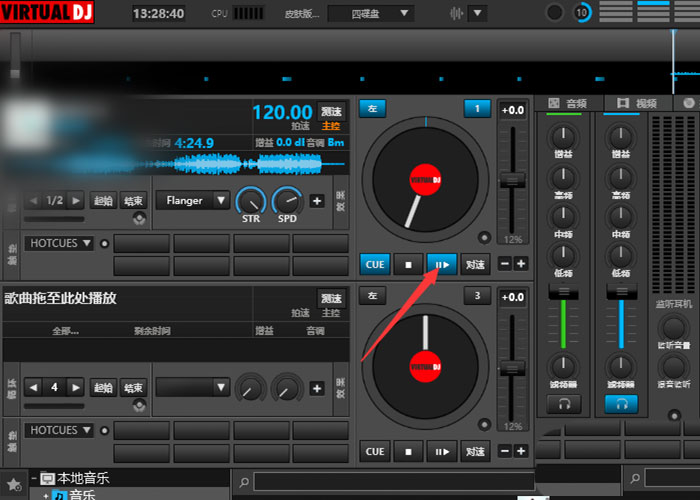This screenshot has width=700, height=500.
Task: Click the 结束 loop-out button on deck 3
Action: [133, 388]
